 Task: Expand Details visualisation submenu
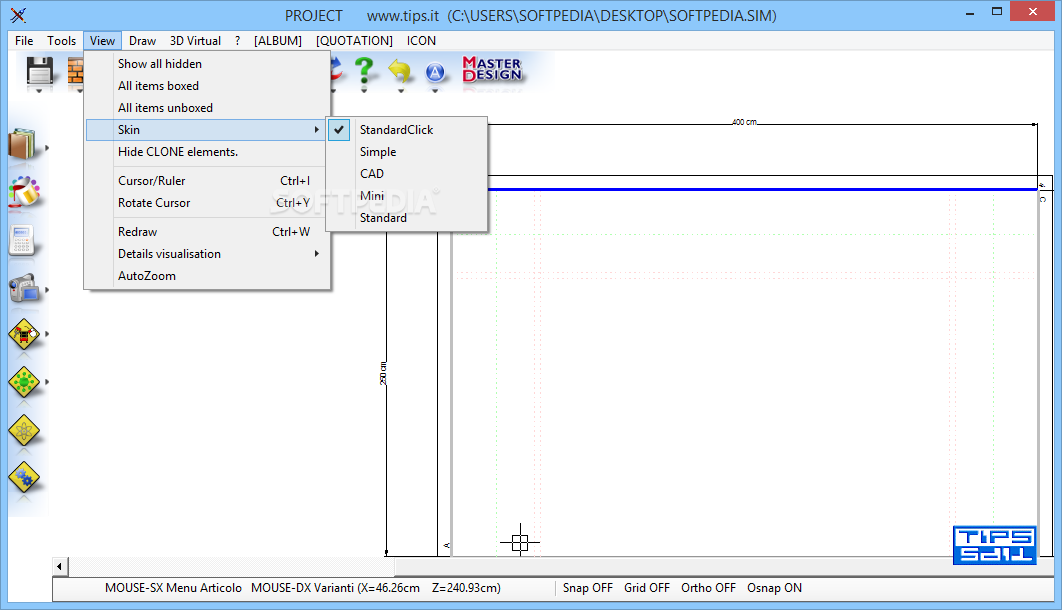pos(316,253)
